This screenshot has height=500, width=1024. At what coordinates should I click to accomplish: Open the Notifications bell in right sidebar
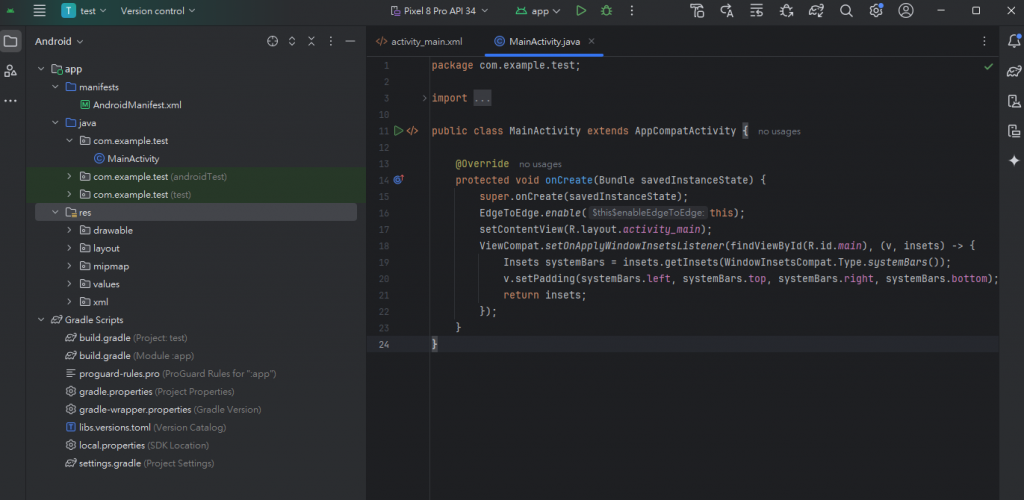[x=1013, y=42]
